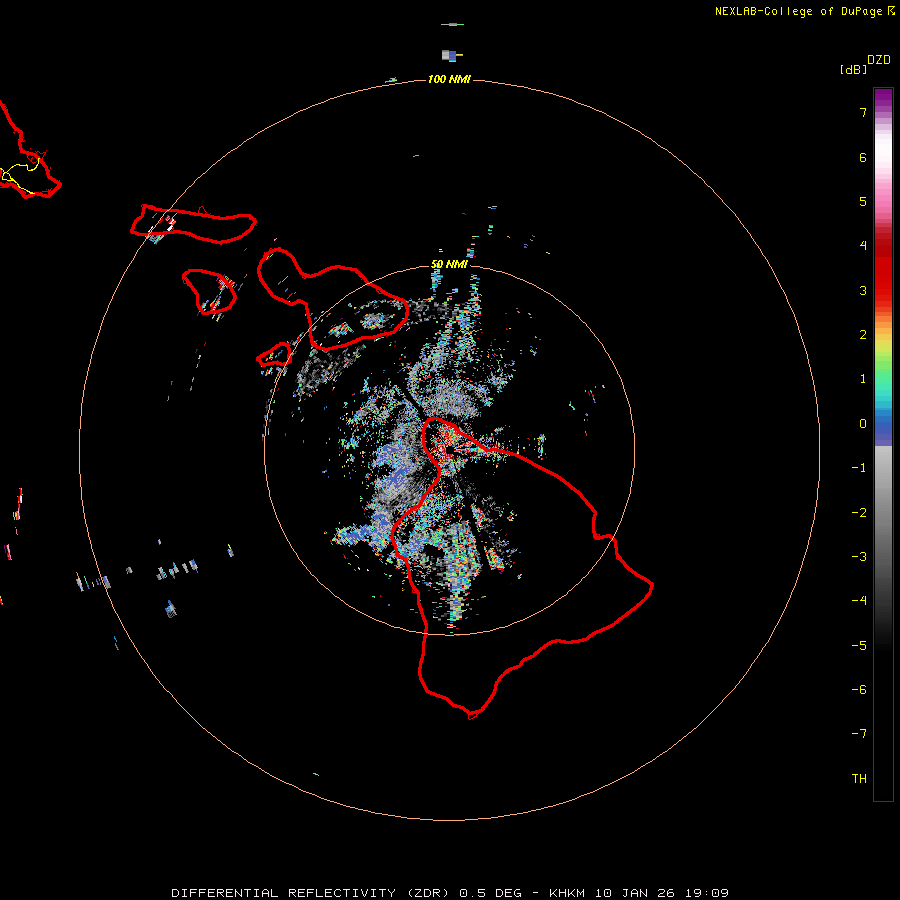
Task: Click the 50 NMI range ring label
Action: 449,264
